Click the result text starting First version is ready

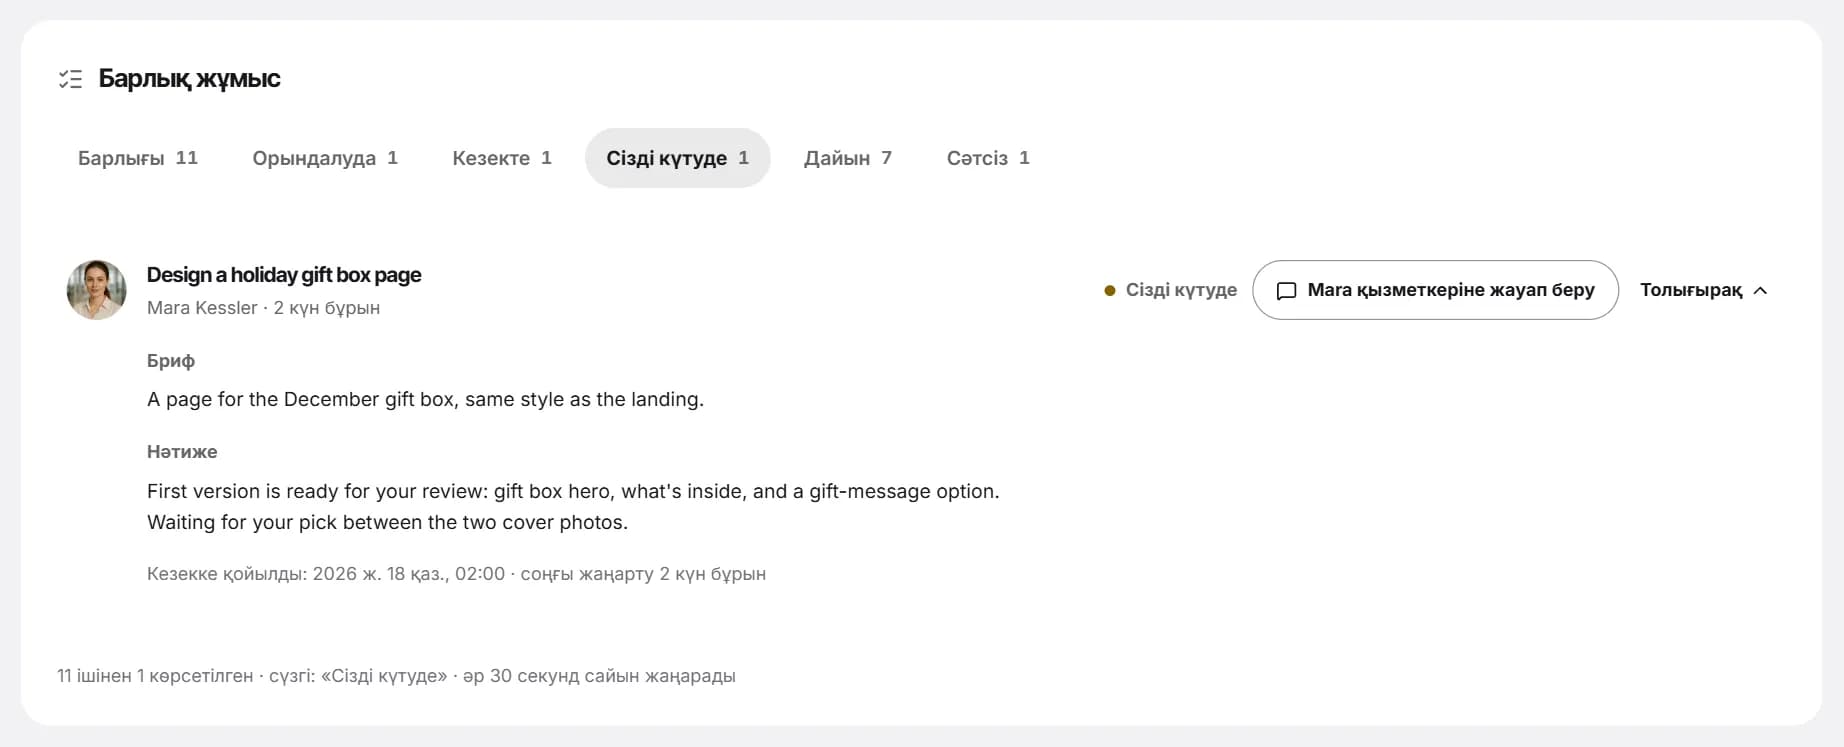[x=573, y=507]
